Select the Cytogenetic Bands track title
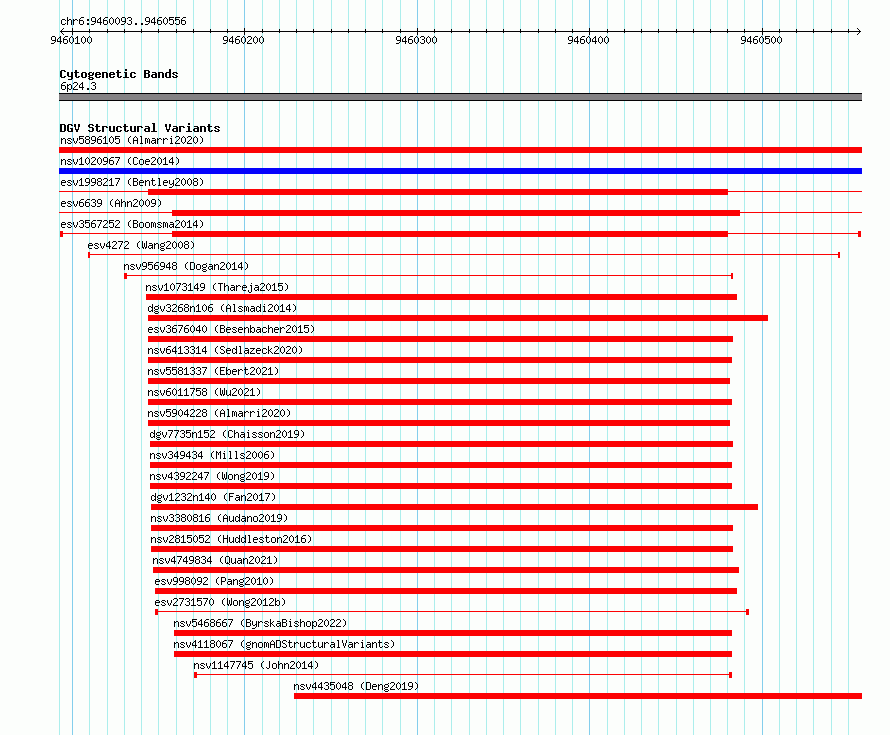 tap(119, 74)
